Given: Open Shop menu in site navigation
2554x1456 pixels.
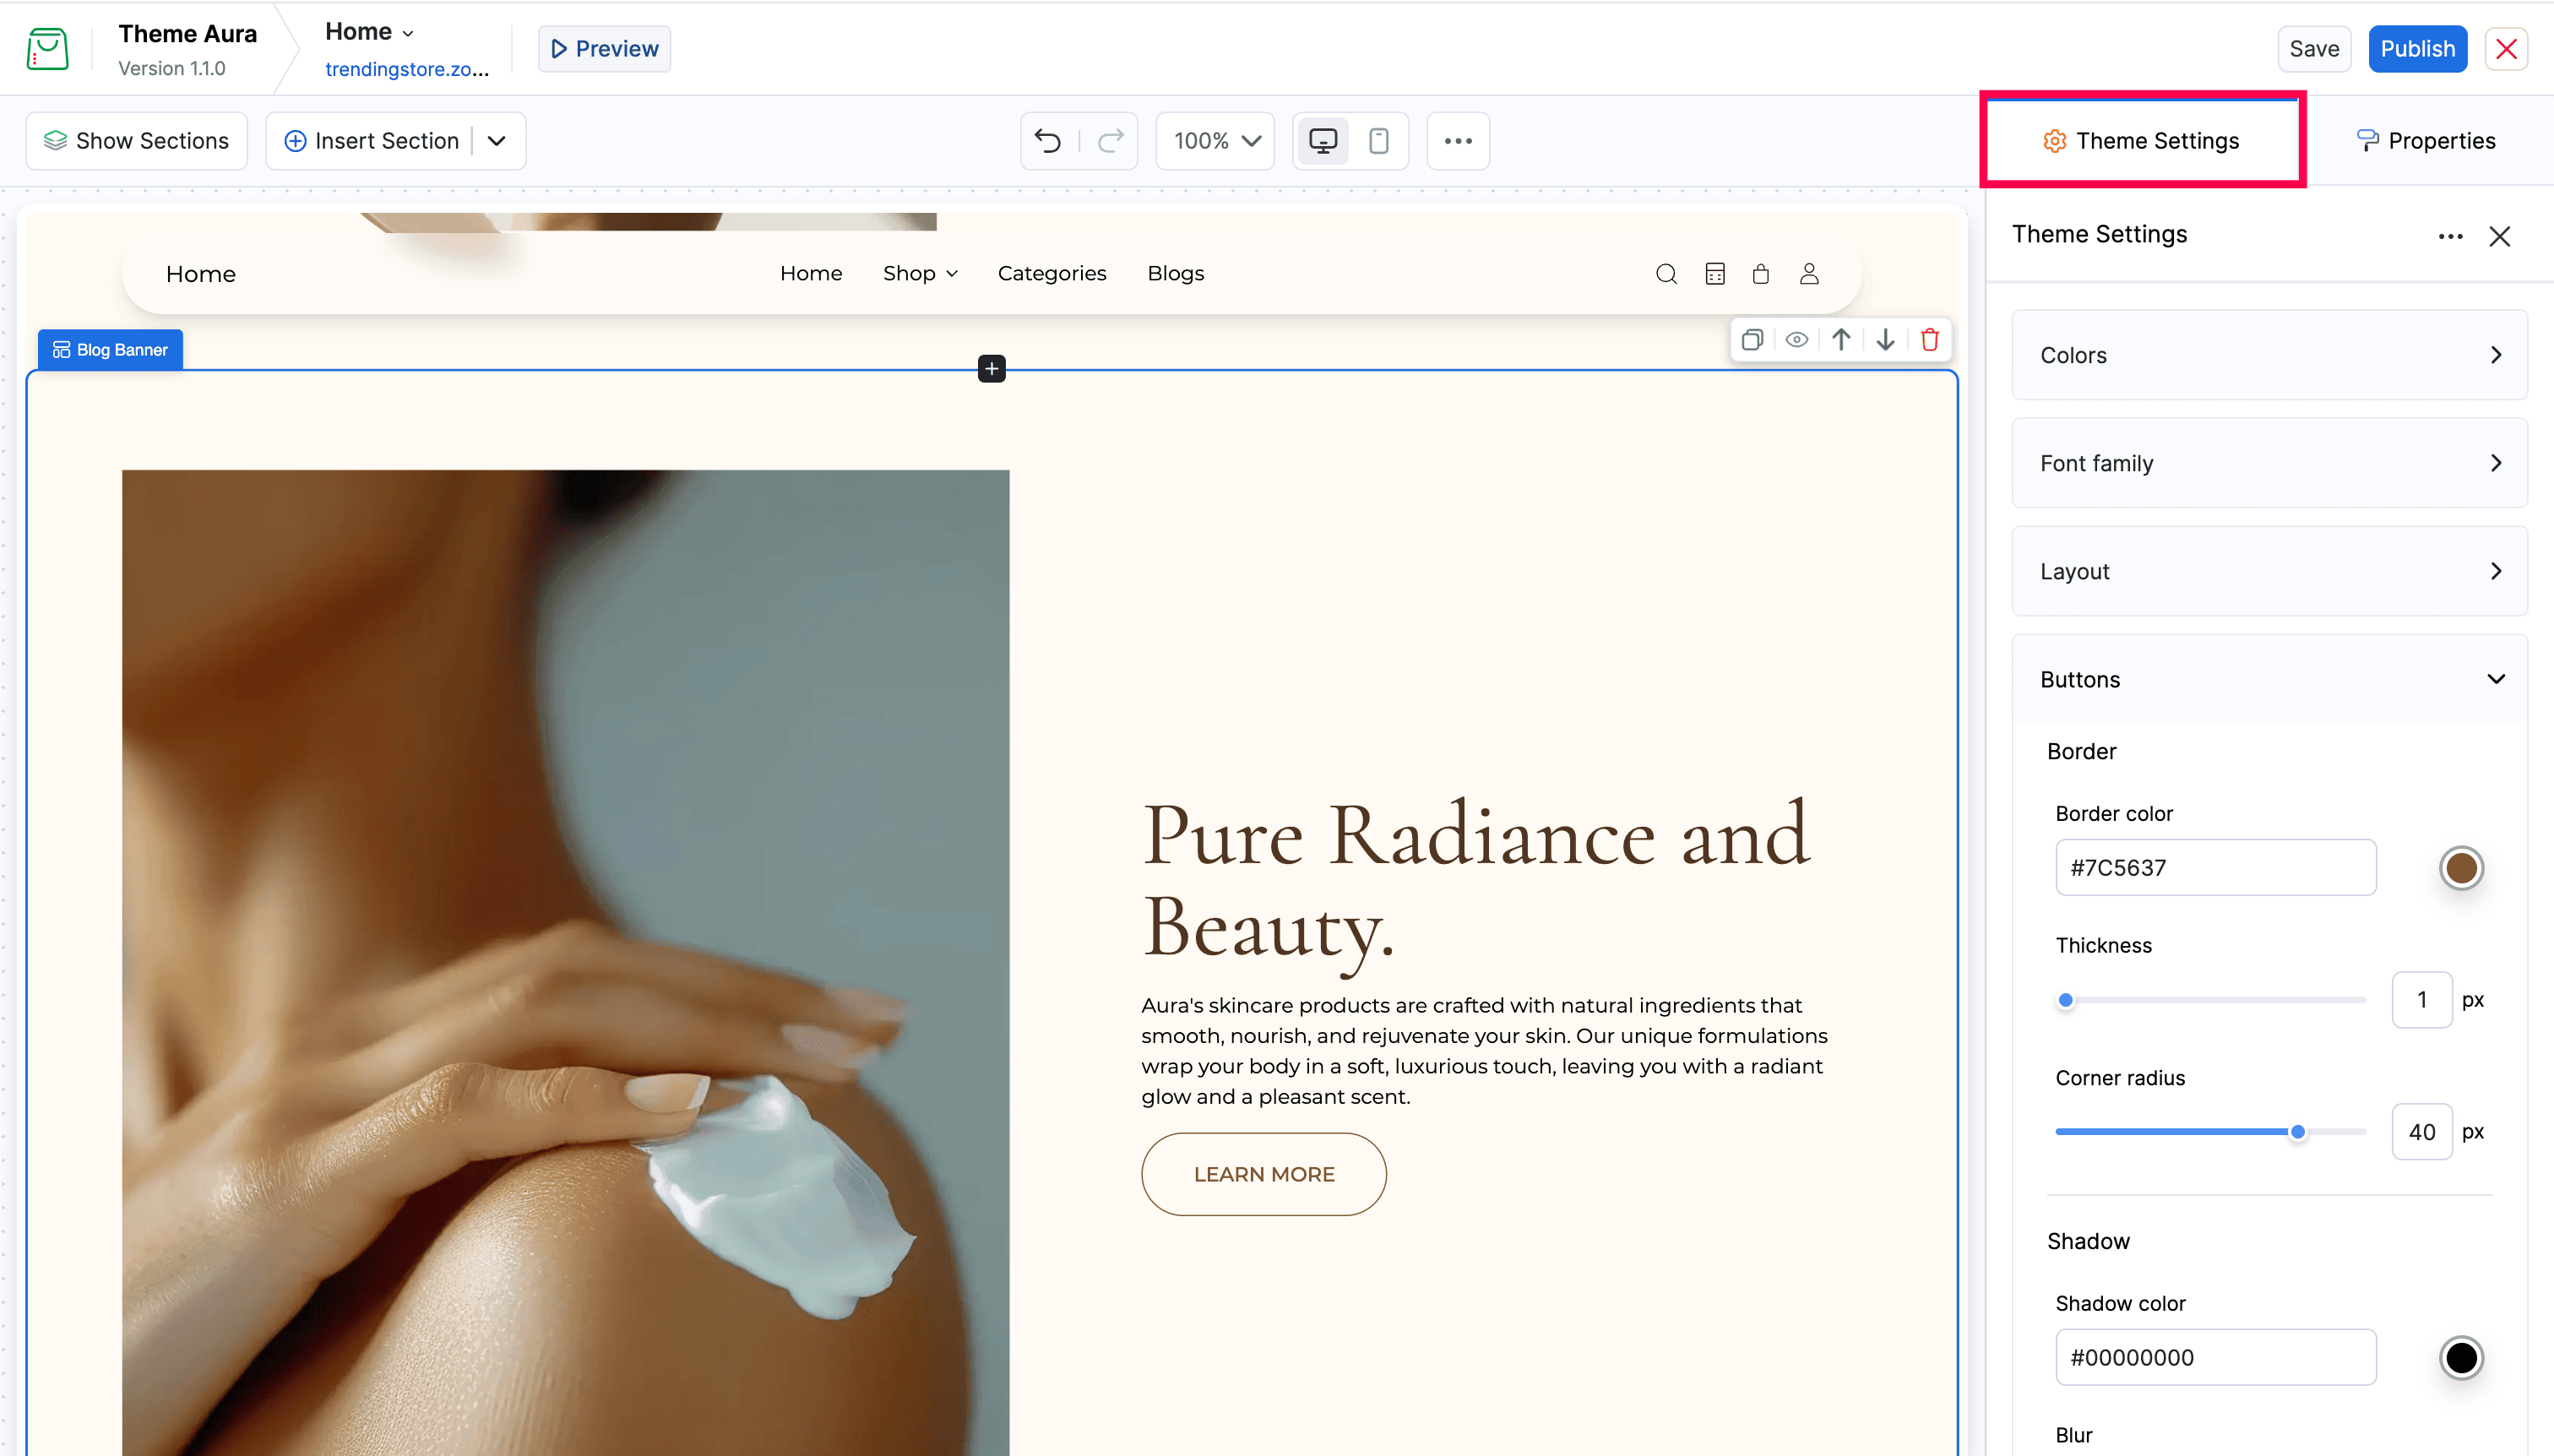Looking at the screenshot, I should 920,273.
